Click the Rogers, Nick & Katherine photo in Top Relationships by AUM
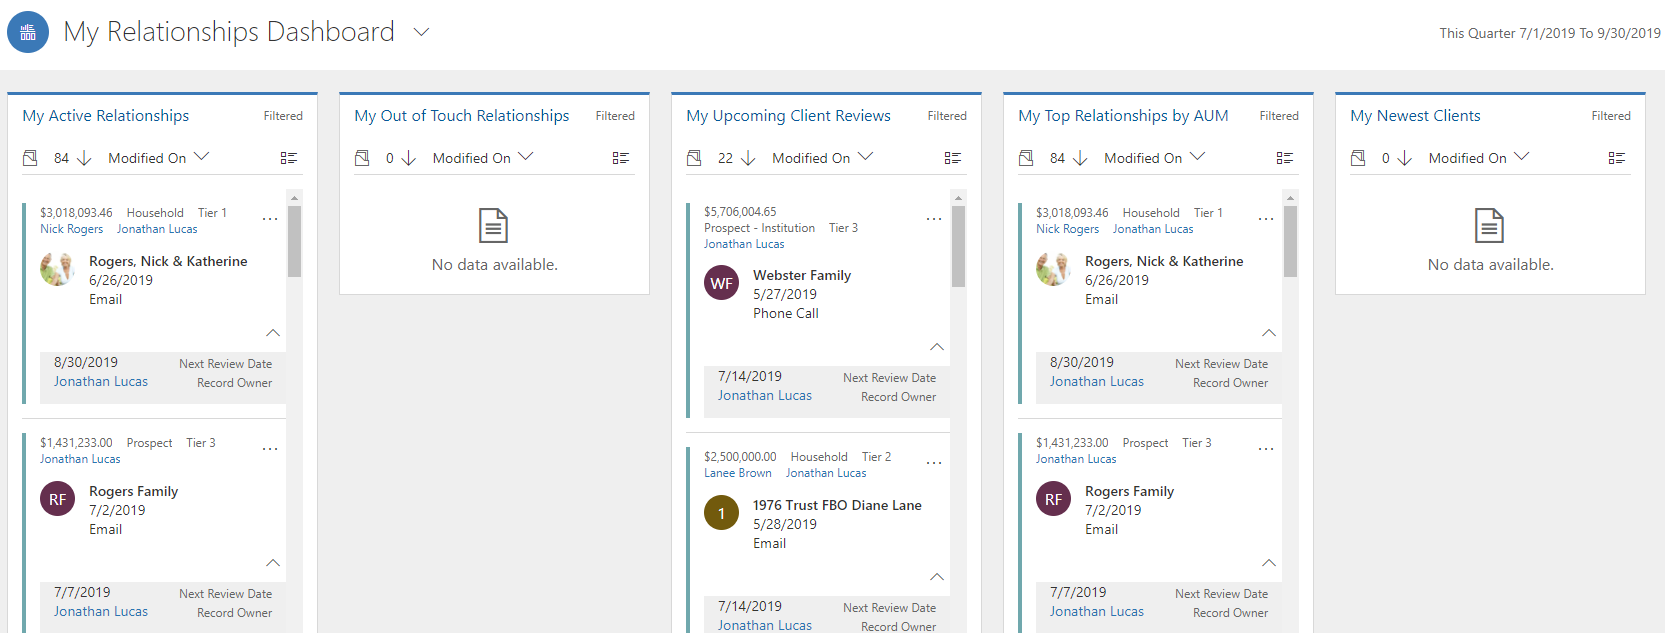 [1053, 269]
